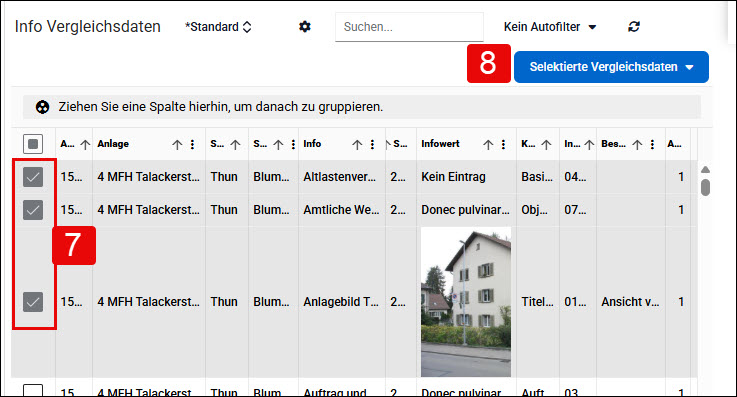Click sort arrow in K... column header
The height and width of the screenshot is (397, 737).
pos(546,144)
